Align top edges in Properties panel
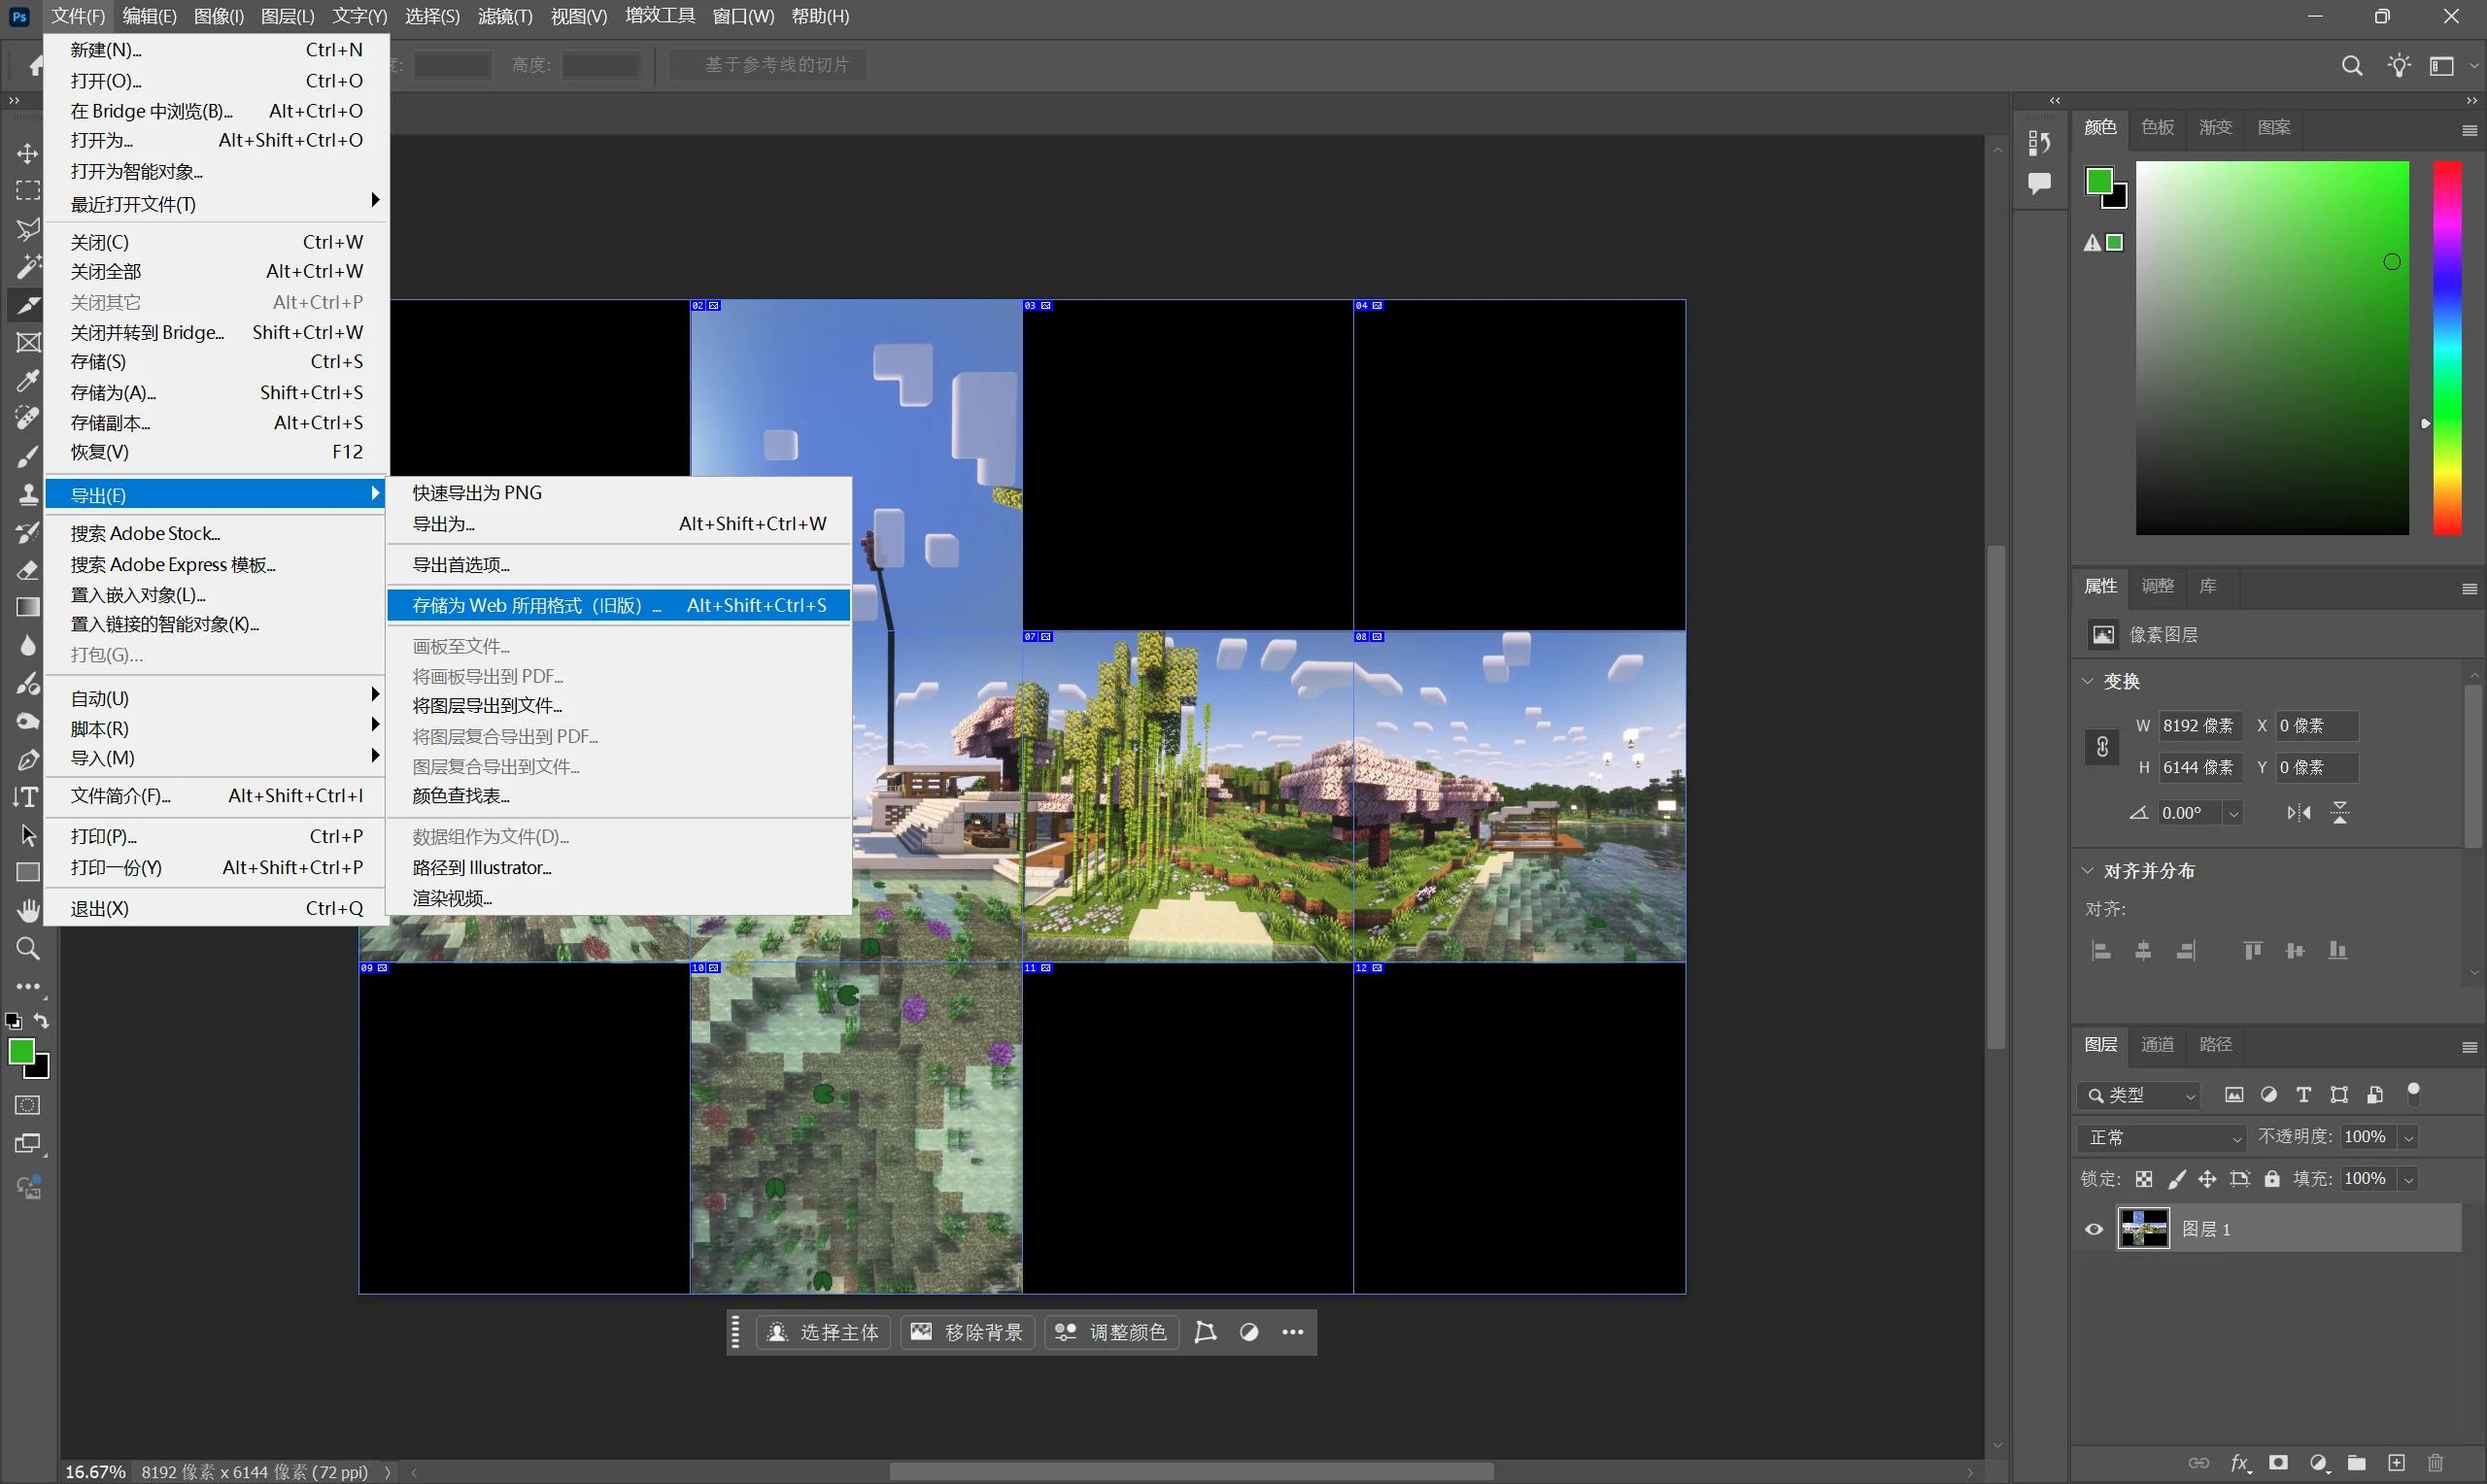This screenshot has width=2487, height=1484. [2252, 951]
